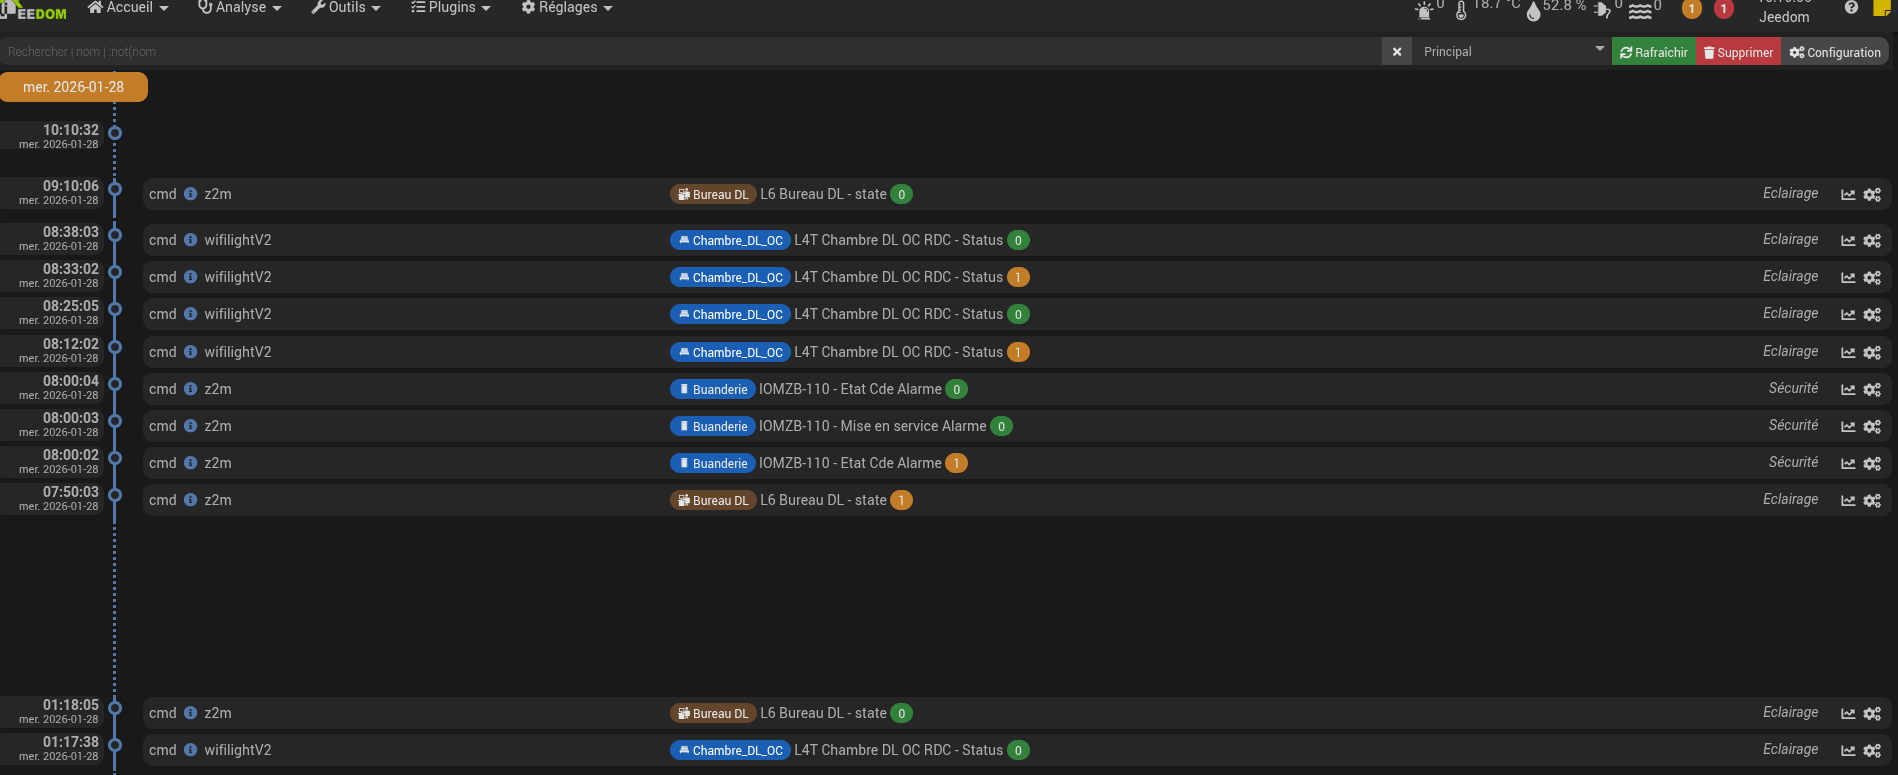Image resolution: width=1898 pixels, height=775 pixels.
Task: Show history graph for 08:38:03 Chambre row
Action: click(1848, 241)
